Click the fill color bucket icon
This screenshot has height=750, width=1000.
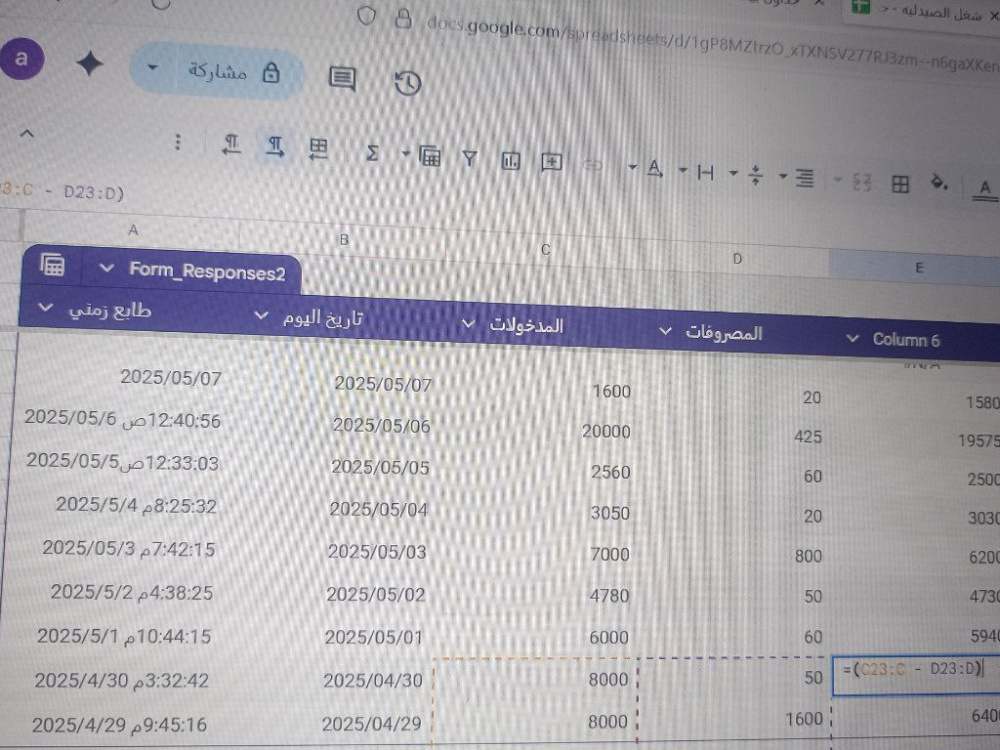pyautogui.click(x=939, y=183)
